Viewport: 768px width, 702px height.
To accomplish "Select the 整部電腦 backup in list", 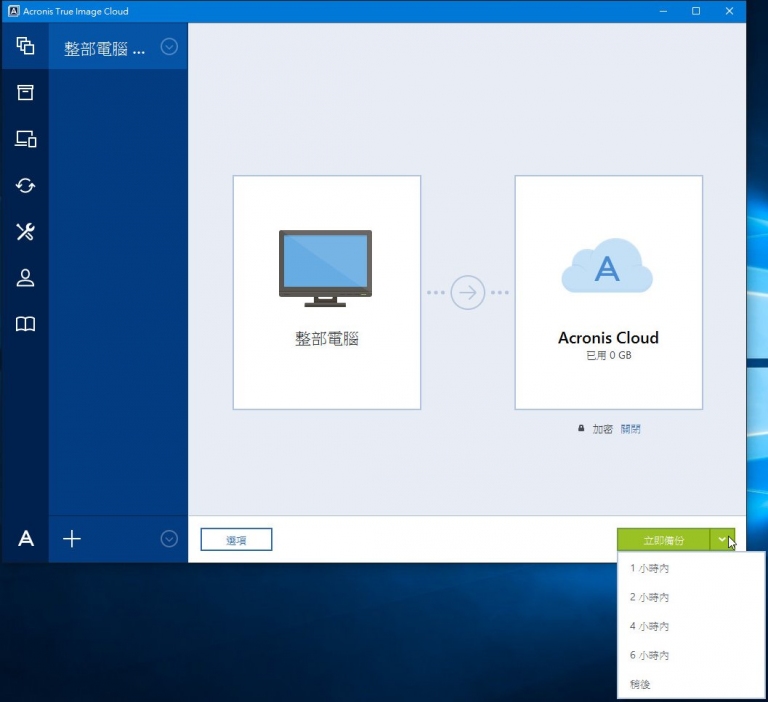I will pyautogui.click(x=118, y=47).
